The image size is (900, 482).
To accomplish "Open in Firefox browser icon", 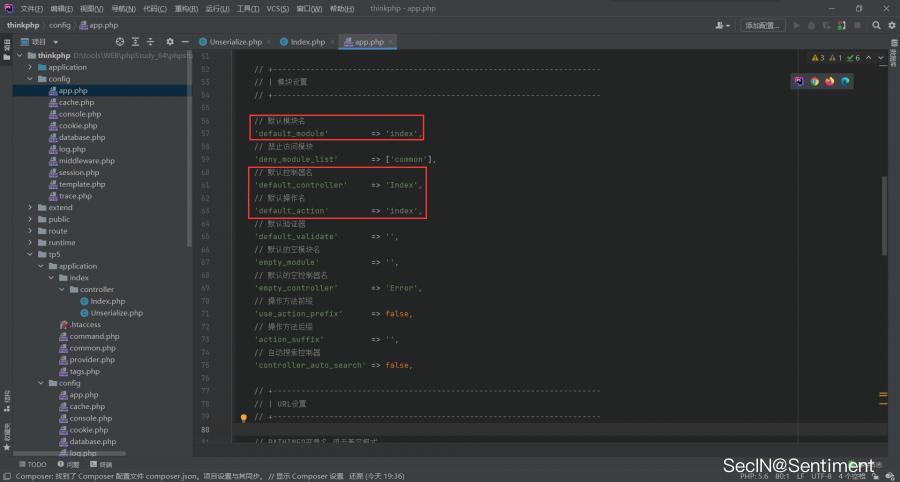I will click(x=829, y=81).
